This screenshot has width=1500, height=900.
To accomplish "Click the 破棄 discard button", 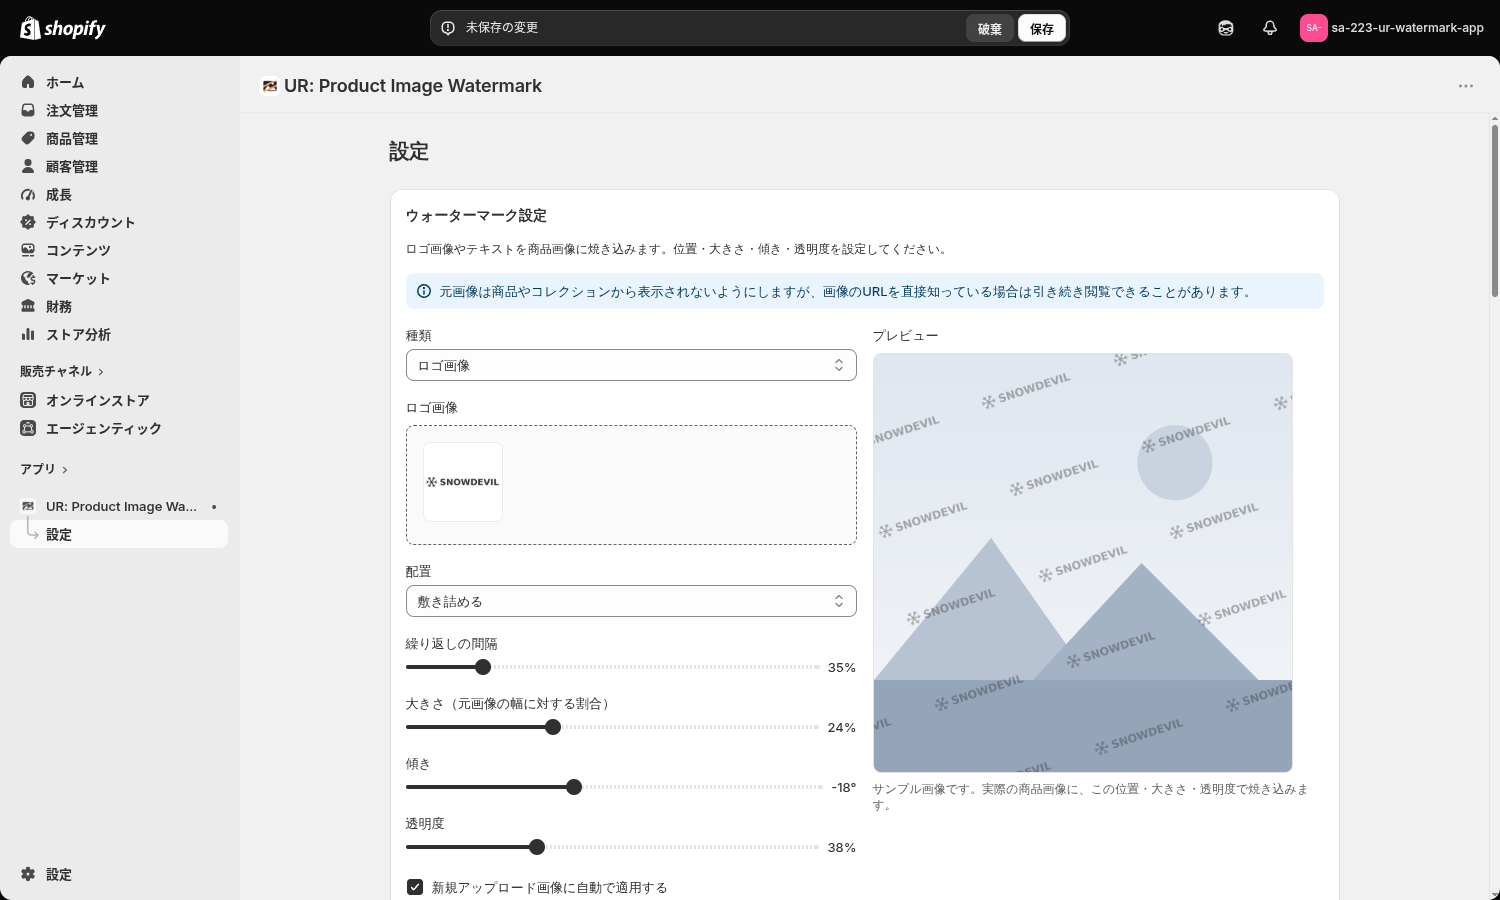I will tap(990, 28).
